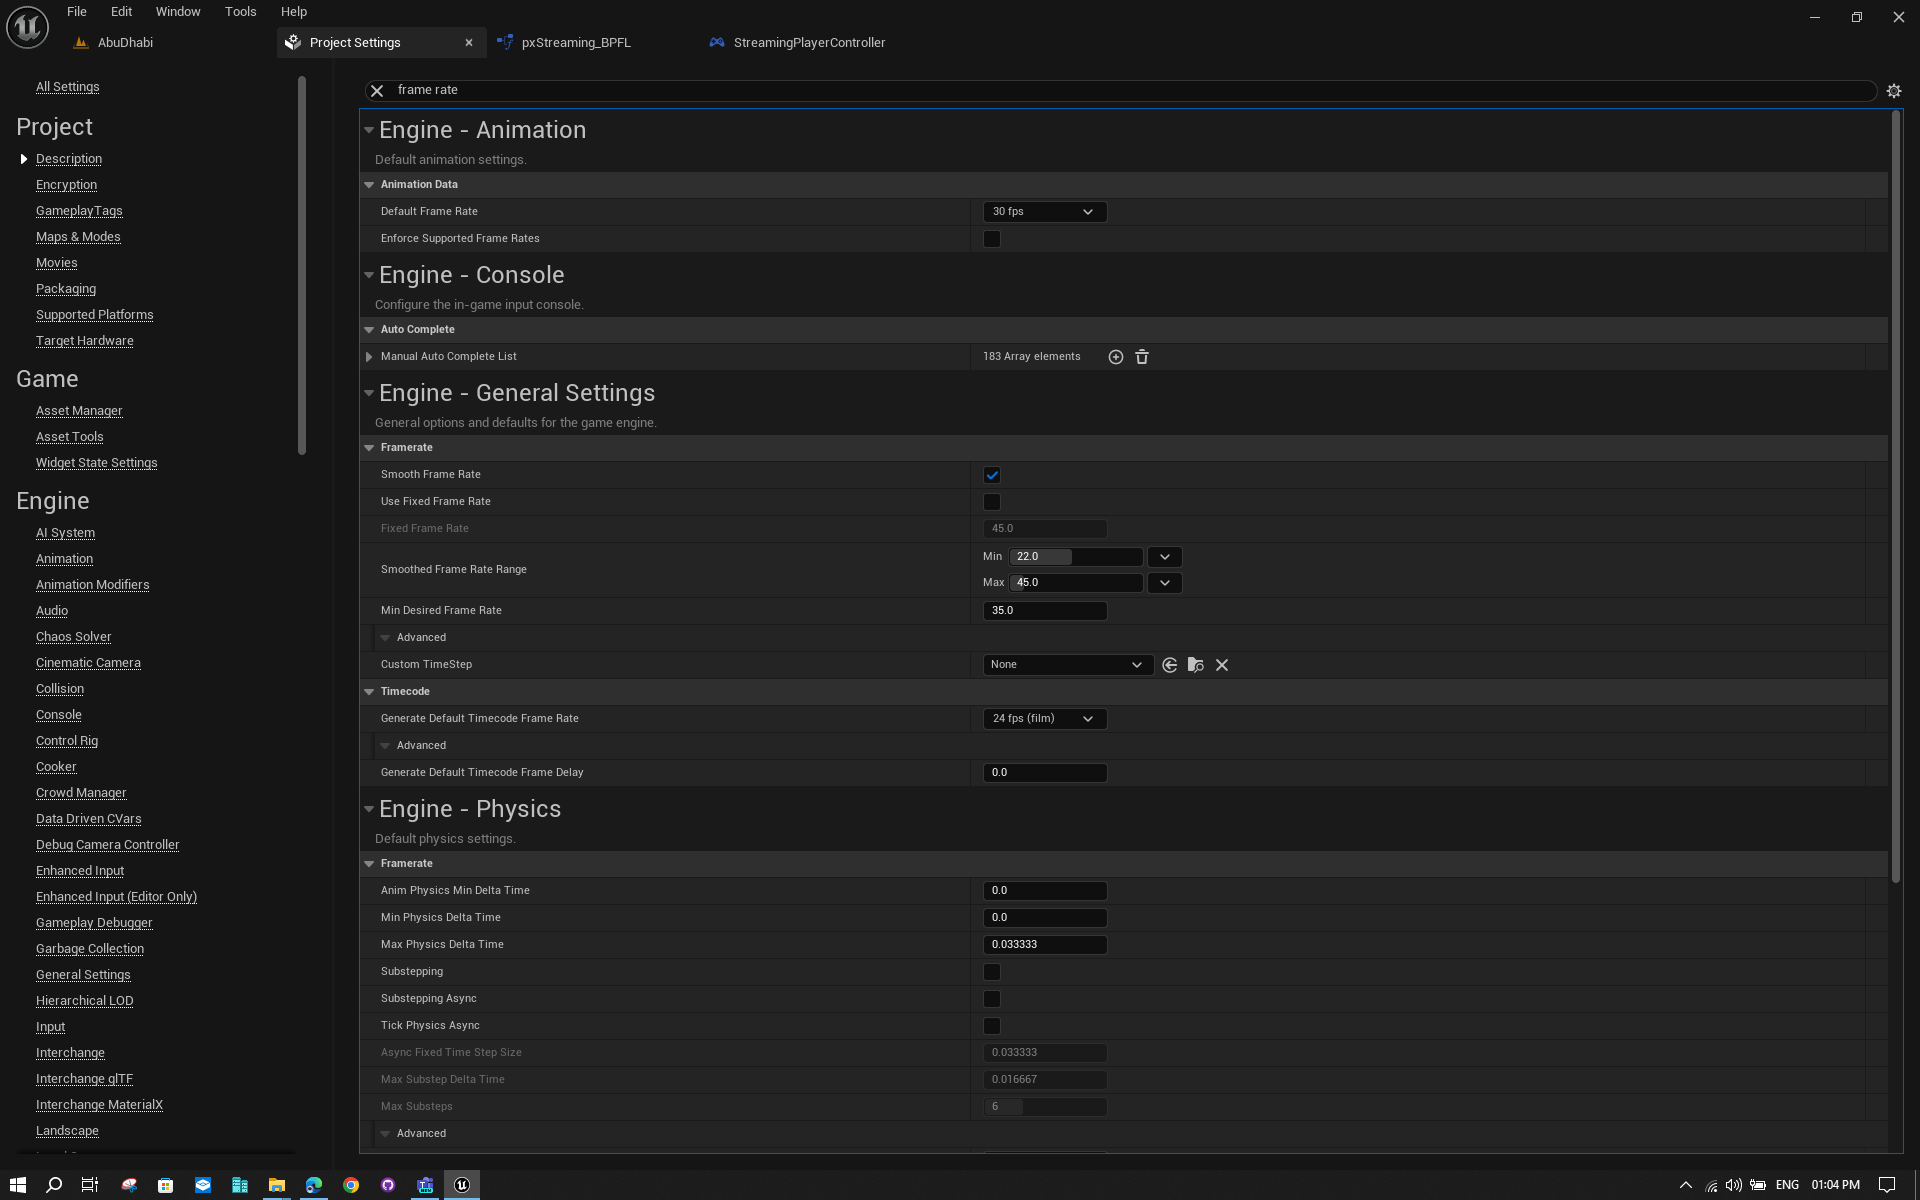Viewport: 1920px width, 1200px height.
Task: Expand Advanced under Timecode section
Action: pyautogui.click(x=385, y=746)
